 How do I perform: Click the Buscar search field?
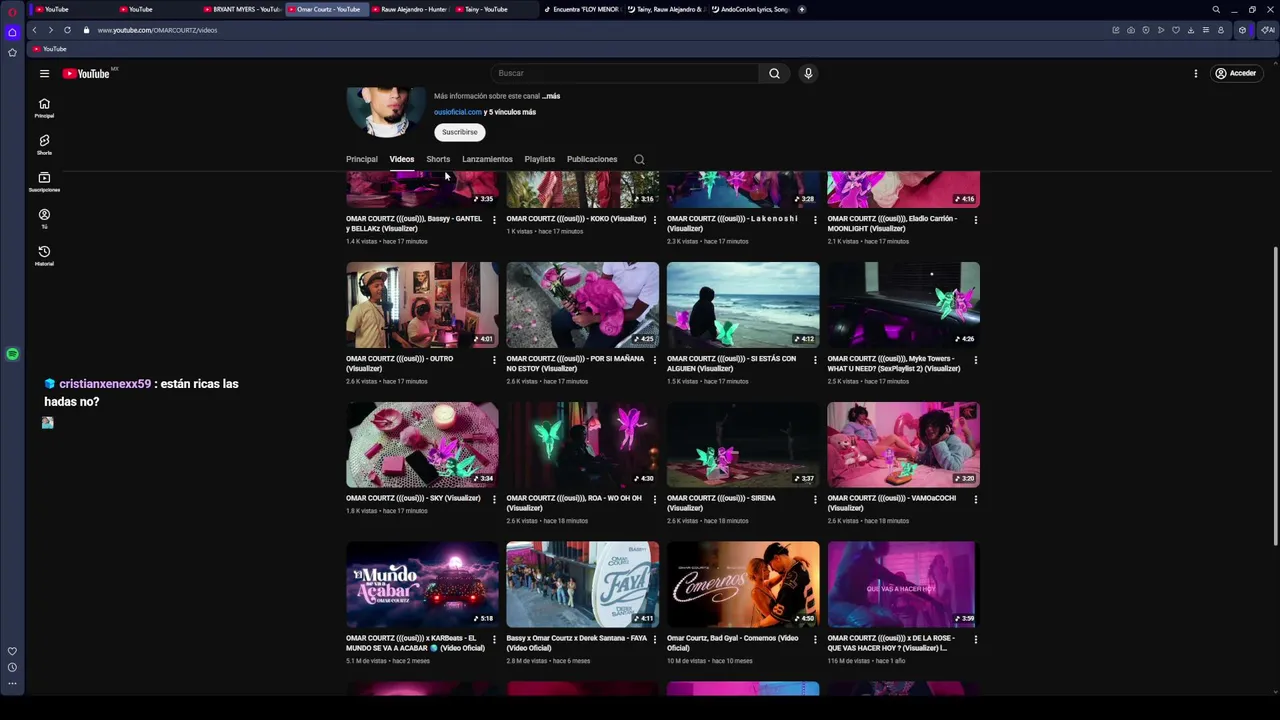(625, 73)
